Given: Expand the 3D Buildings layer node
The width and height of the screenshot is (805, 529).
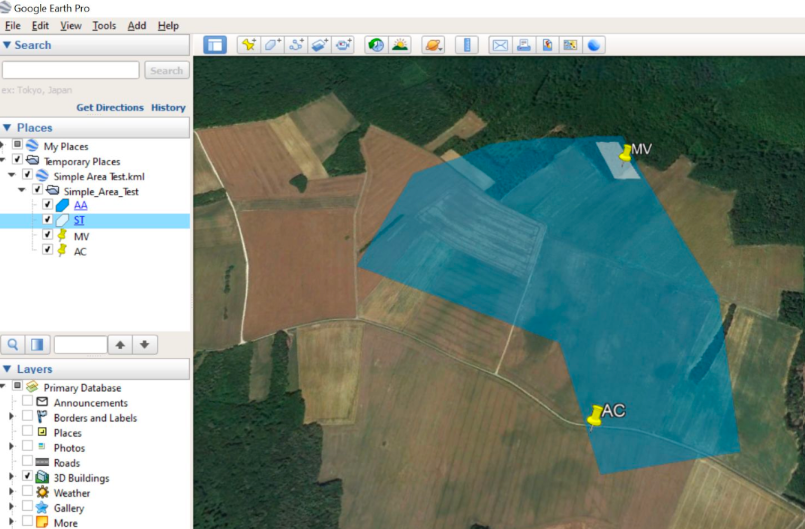Looking at the screenshot, I should pyautogui.click(x=11, y=477).
